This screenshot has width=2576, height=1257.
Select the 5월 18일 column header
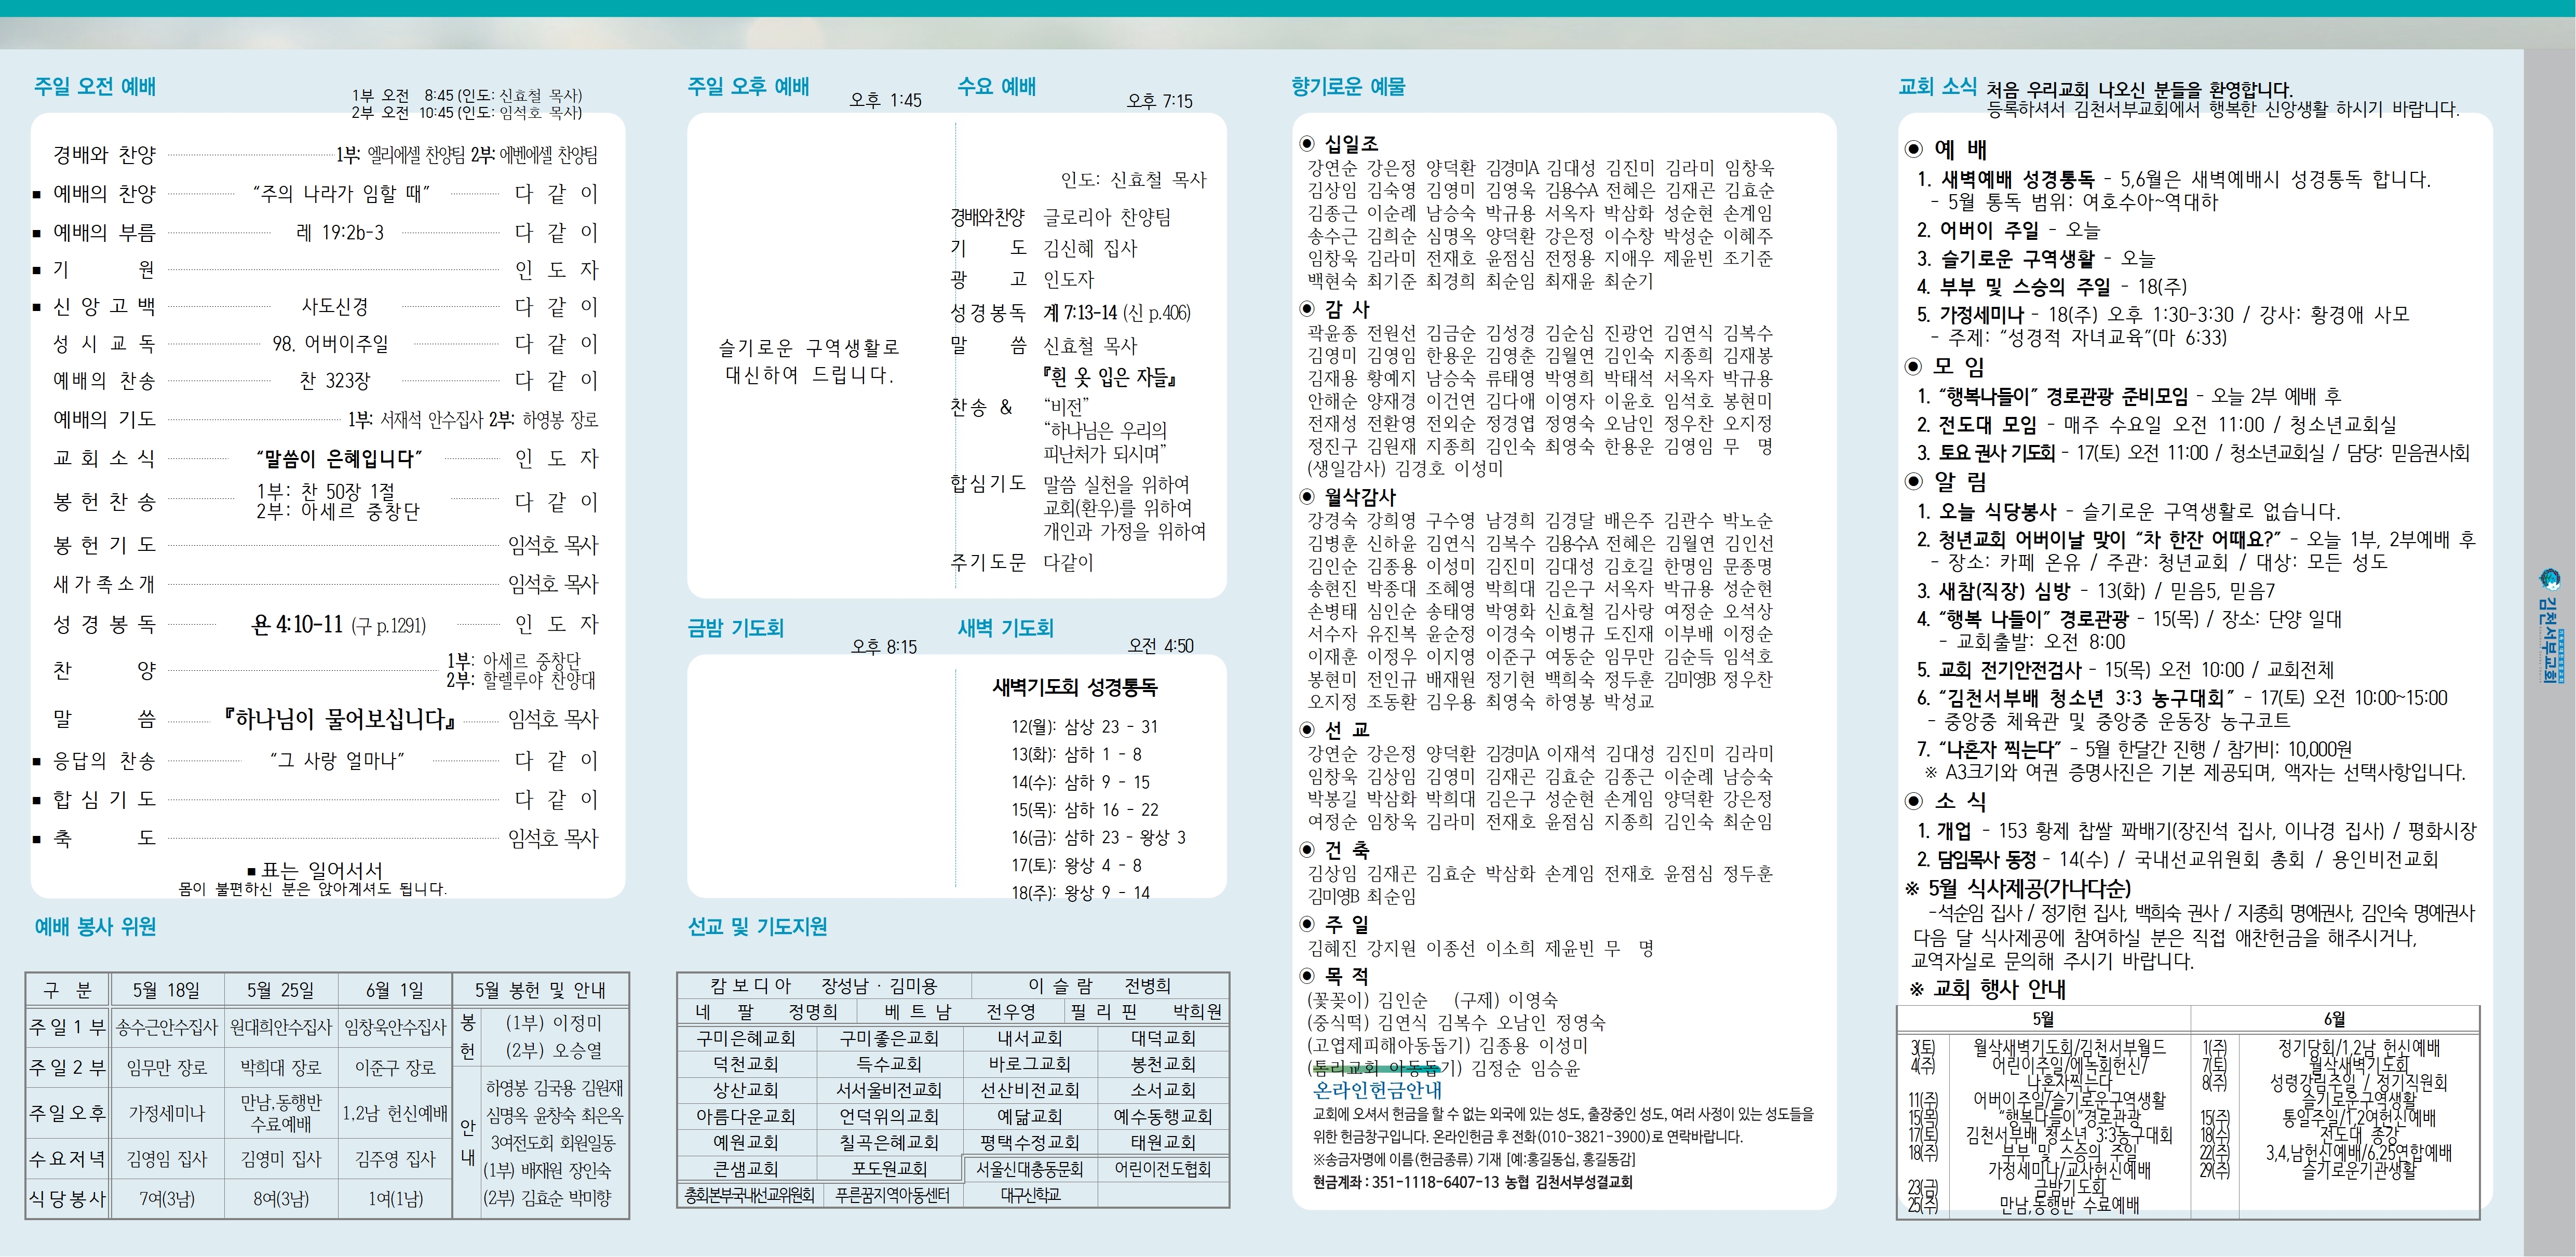167,990
